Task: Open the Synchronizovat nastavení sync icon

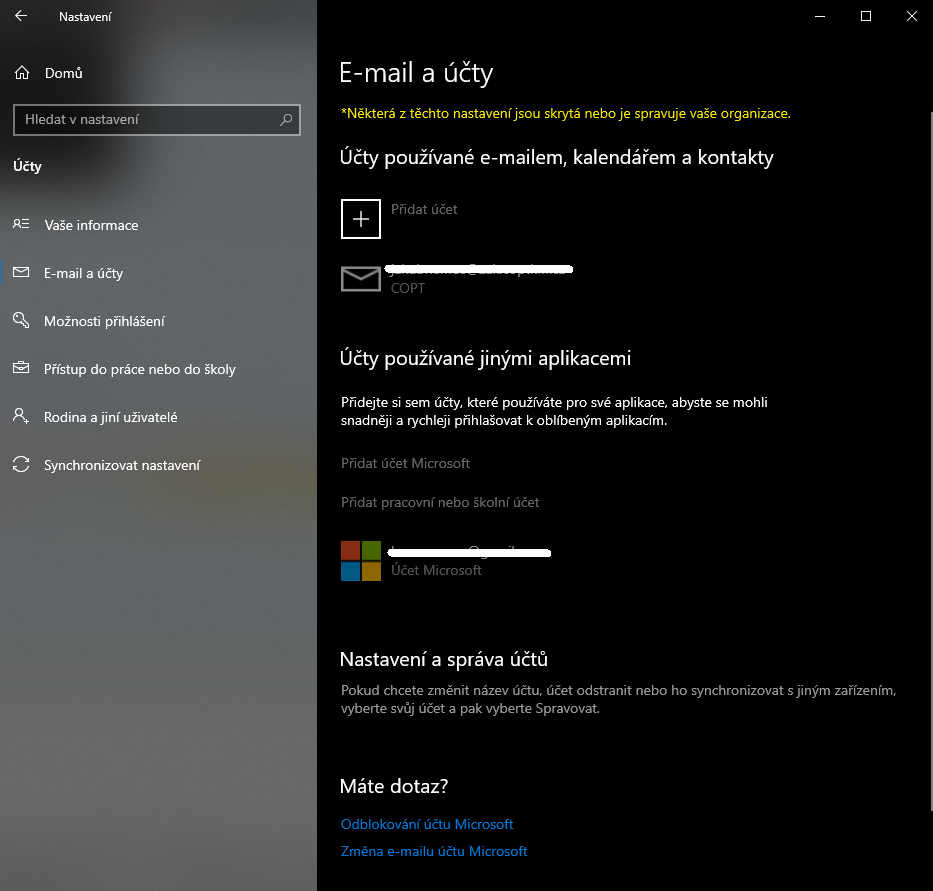Action: pyautogui.click(x=21, y=465)
